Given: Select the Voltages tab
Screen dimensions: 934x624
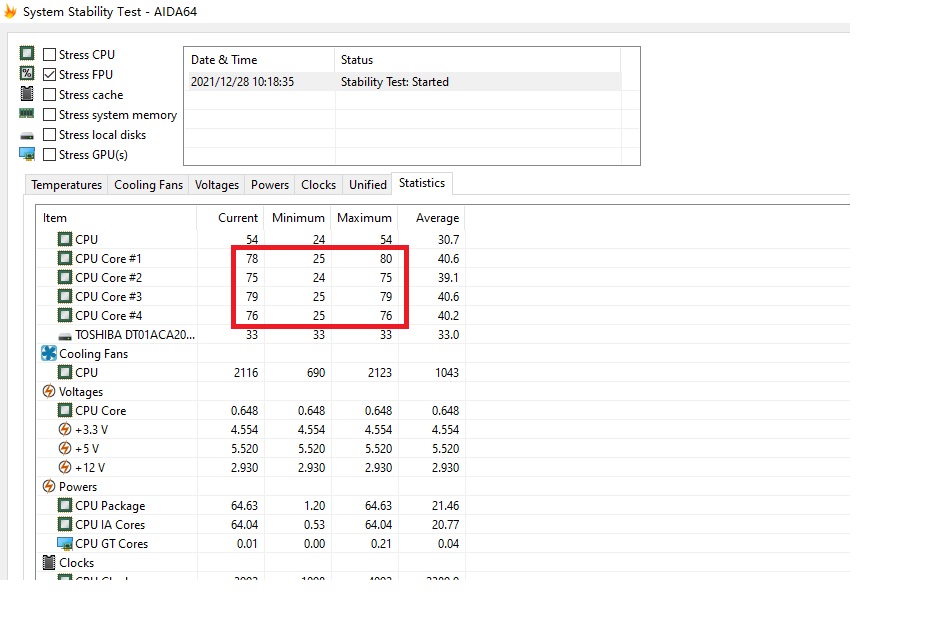Looking at the screenshot, I should (217, 185).
